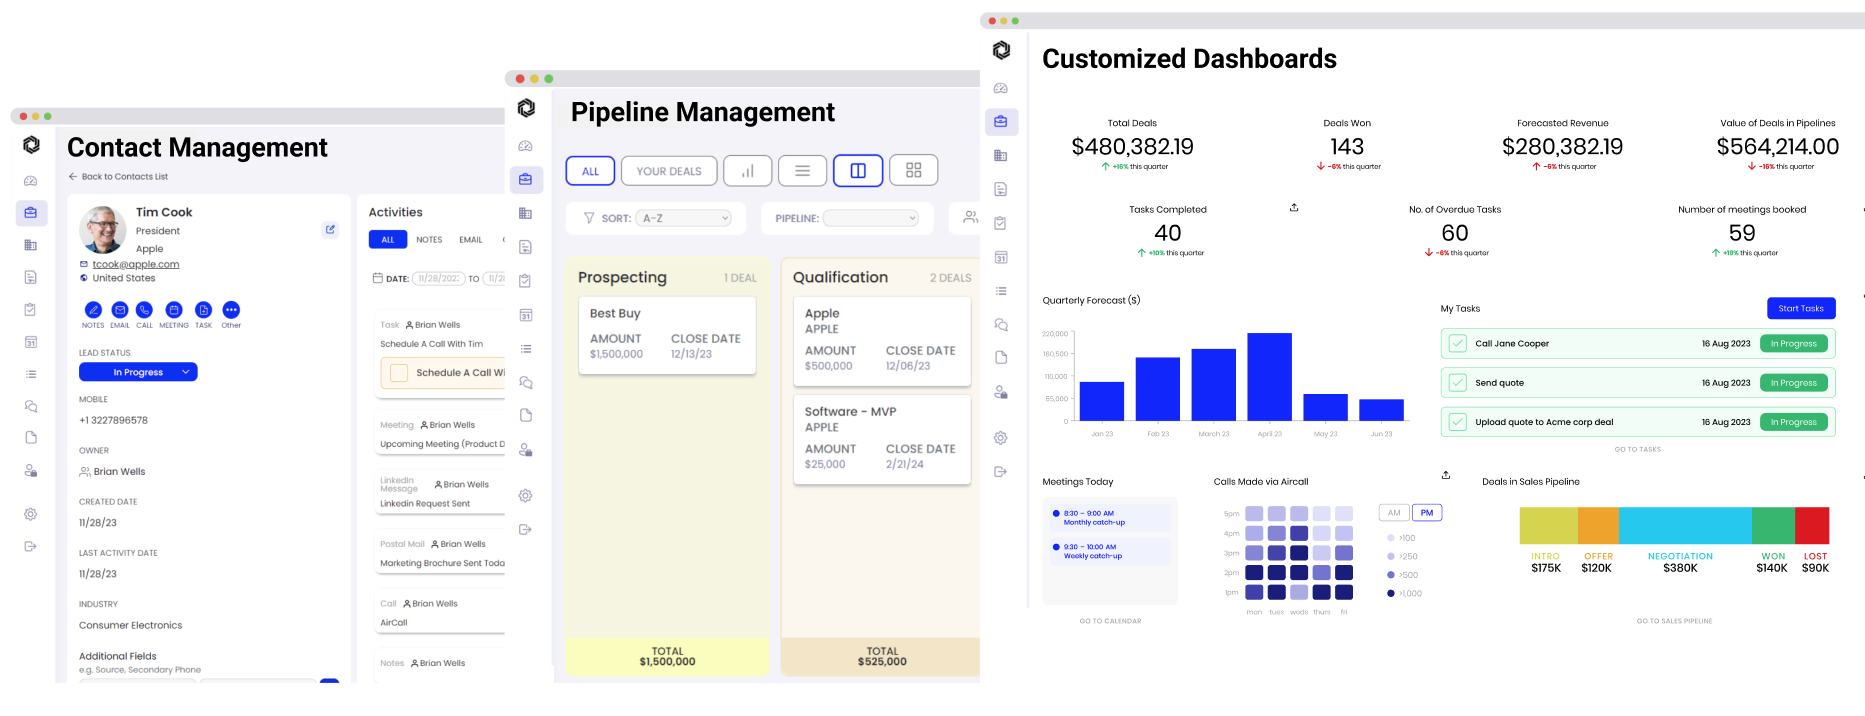The width and height of the screenshot is (1865, 716).
Task: Open the Weekly catch-up meeting entry
Action: pos(1109,551)
